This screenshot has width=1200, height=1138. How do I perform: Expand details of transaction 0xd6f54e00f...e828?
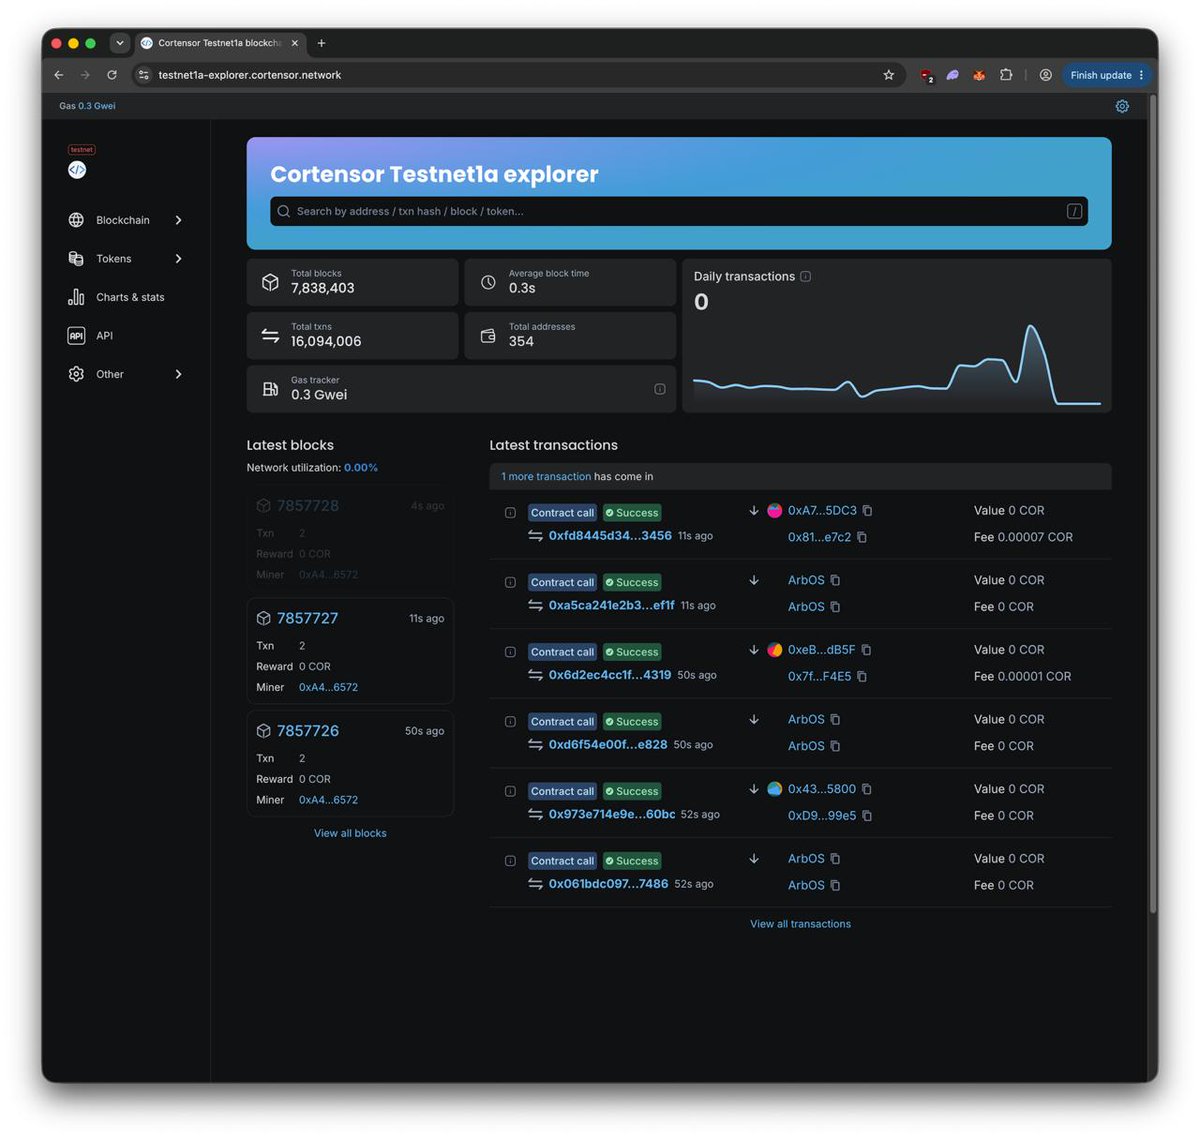tap(510, 722)
